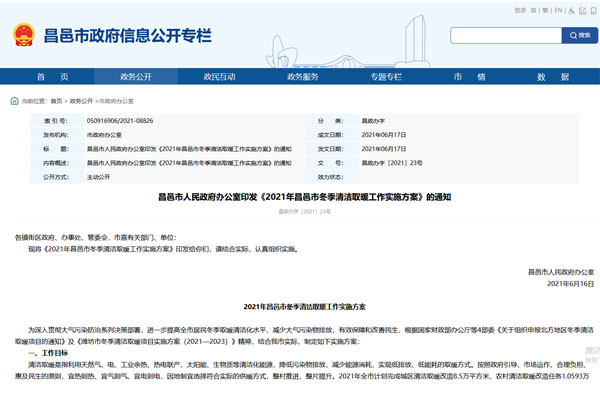Open the 数据 nav tab

553,77
